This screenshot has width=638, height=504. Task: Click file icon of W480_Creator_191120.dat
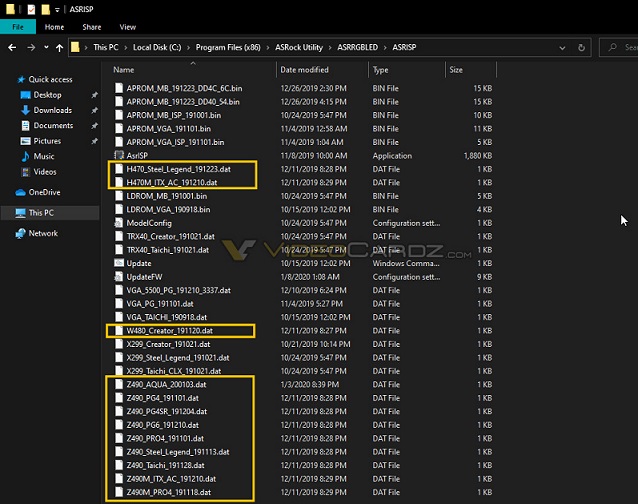coord(119,331)
